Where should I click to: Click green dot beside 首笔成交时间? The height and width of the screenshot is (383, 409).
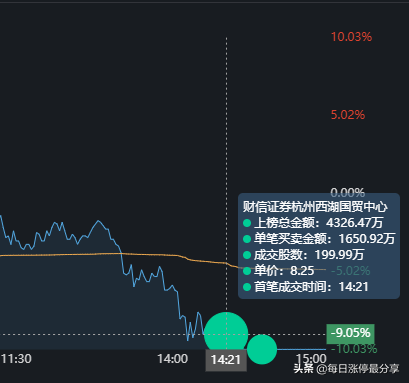pyautogui.click(x=247, y=287)
